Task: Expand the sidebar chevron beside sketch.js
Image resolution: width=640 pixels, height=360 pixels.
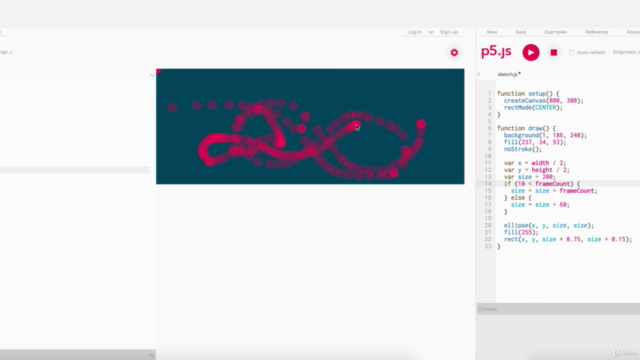Action: (x=479, y=74)
